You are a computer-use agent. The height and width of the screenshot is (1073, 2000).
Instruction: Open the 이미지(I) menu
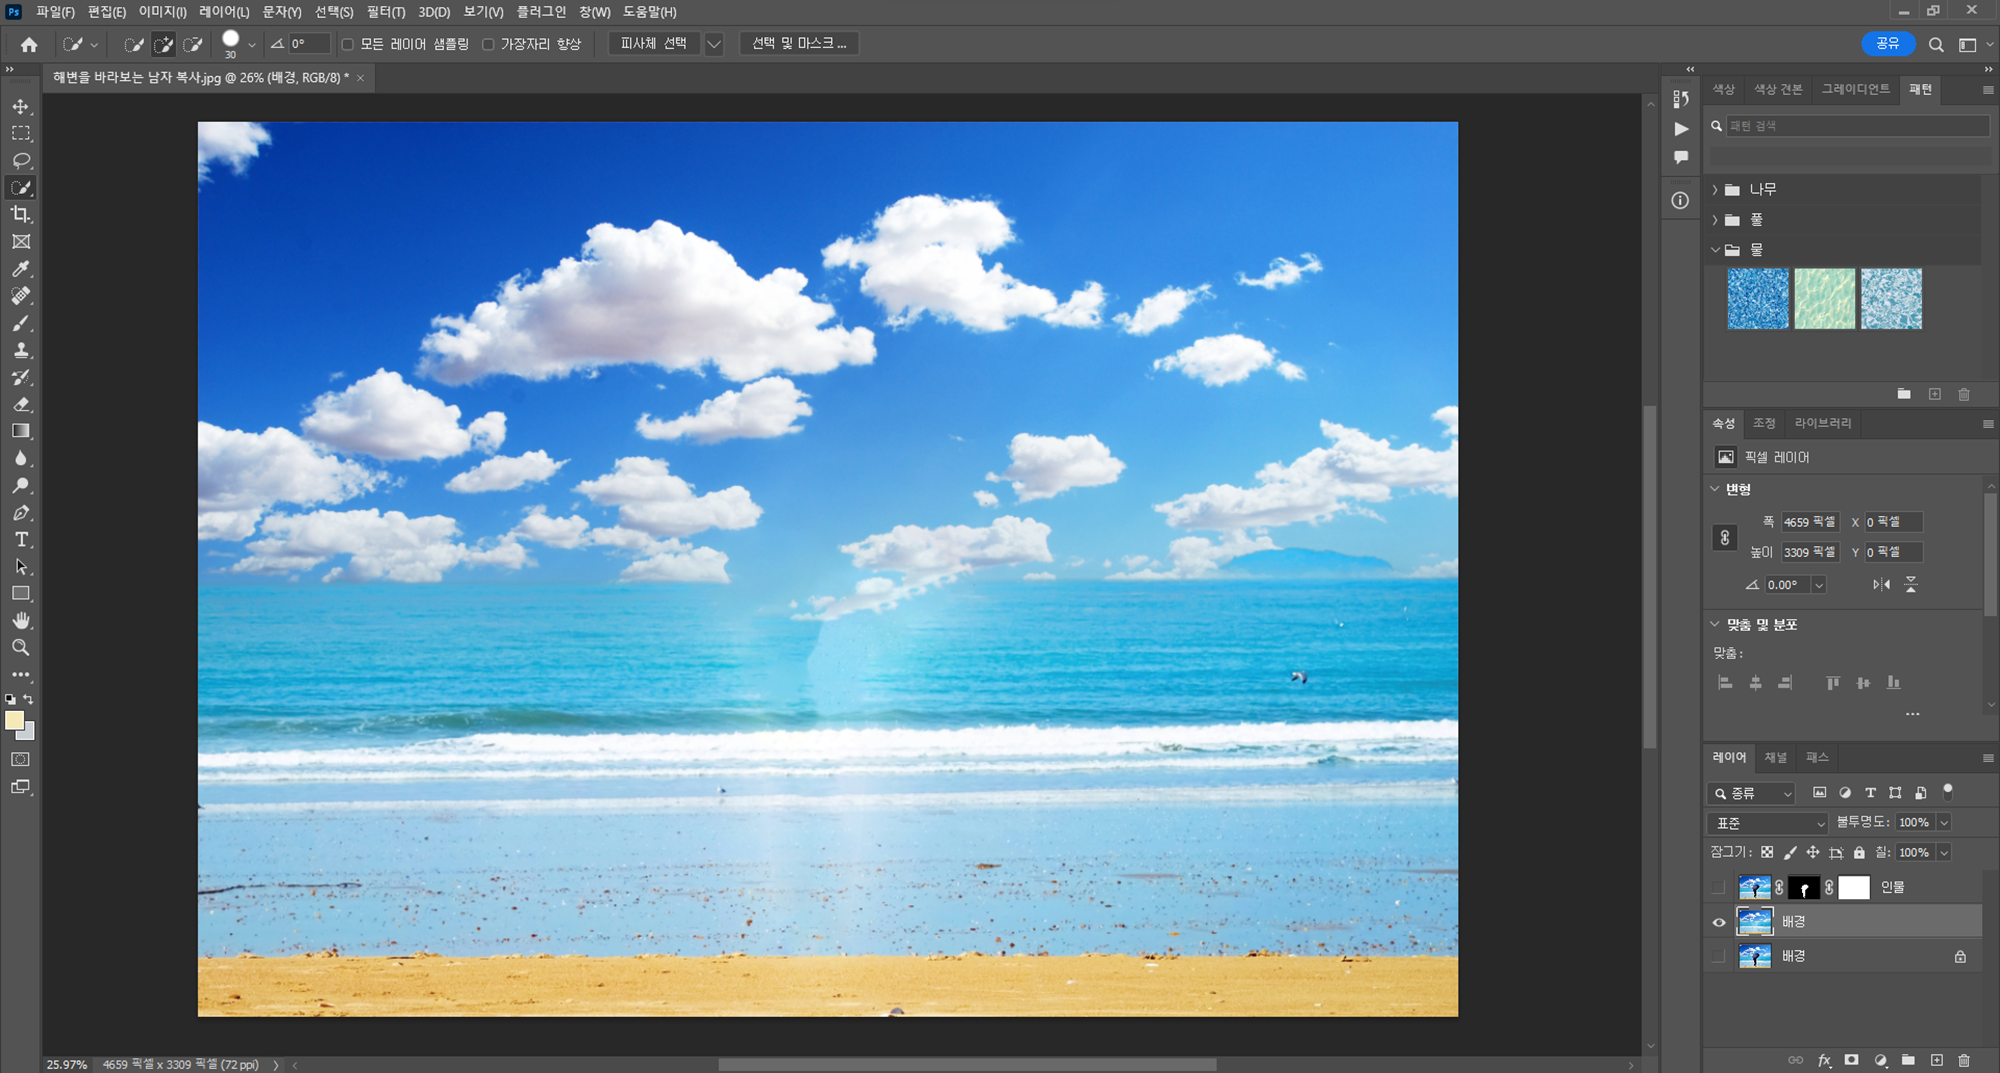pyautogui.click(x=162, y=12)
